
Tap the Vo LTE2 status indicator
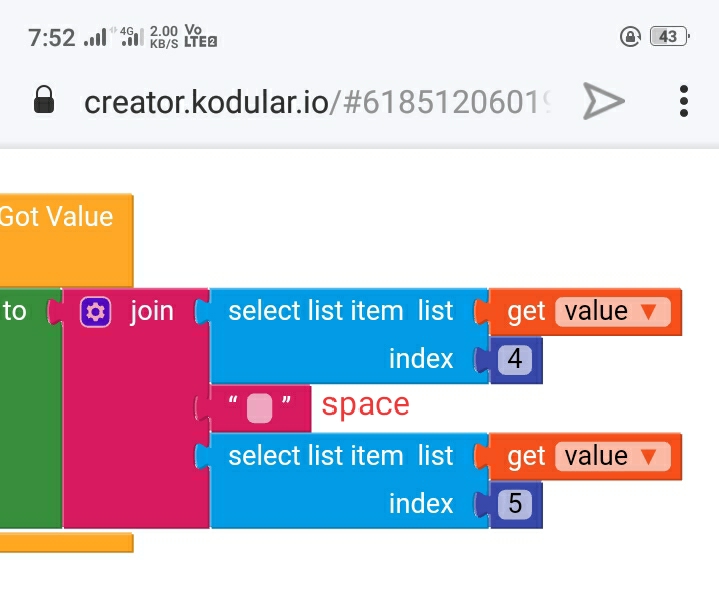click(200, 36)
